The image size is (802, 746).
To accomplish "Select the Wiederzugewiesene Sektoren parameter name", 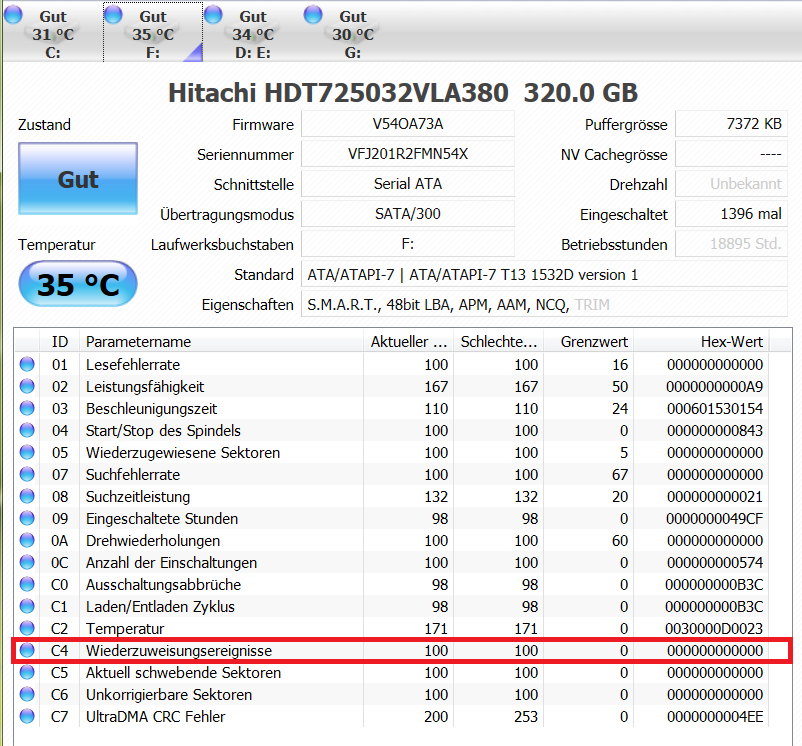I will pos(183,453).
